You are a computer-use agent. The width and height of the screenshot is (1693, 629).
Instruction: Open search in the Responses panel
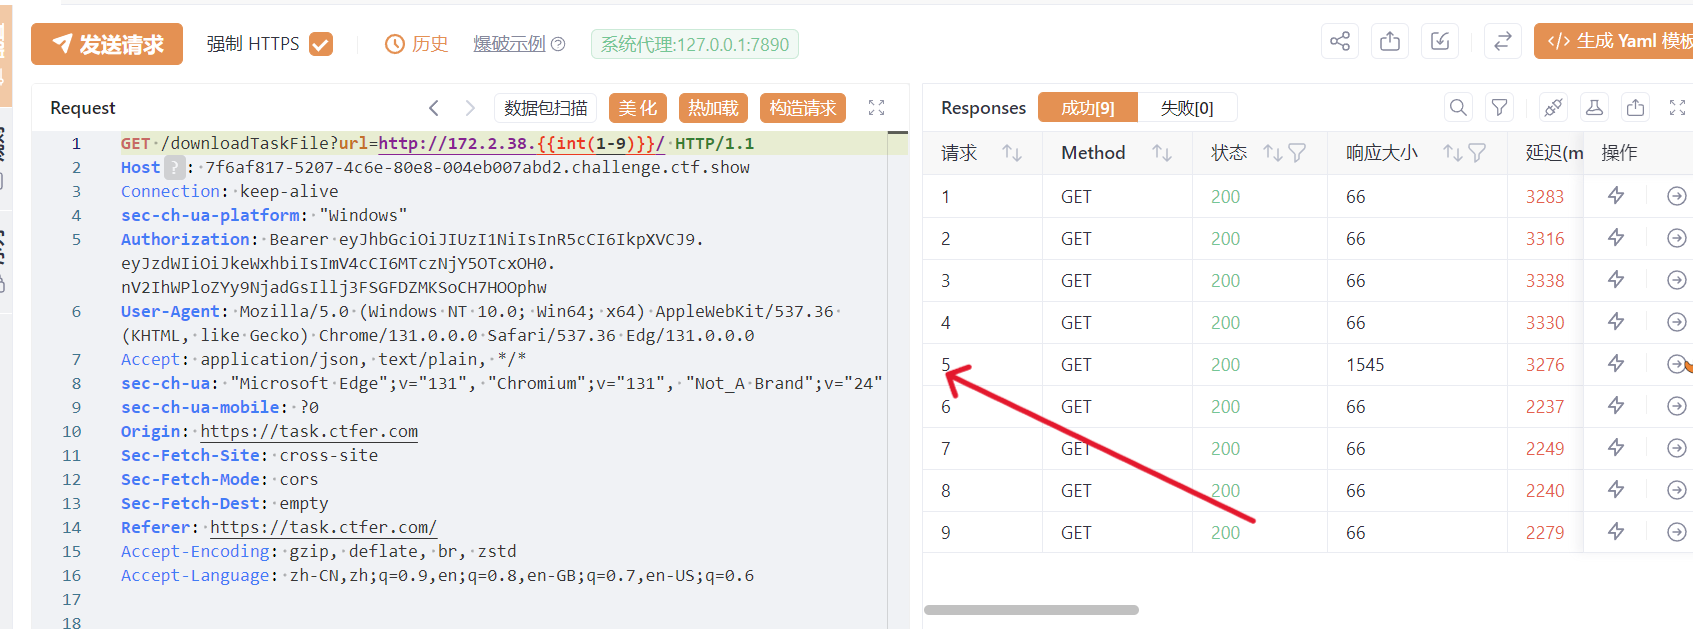coord(1459,108)
